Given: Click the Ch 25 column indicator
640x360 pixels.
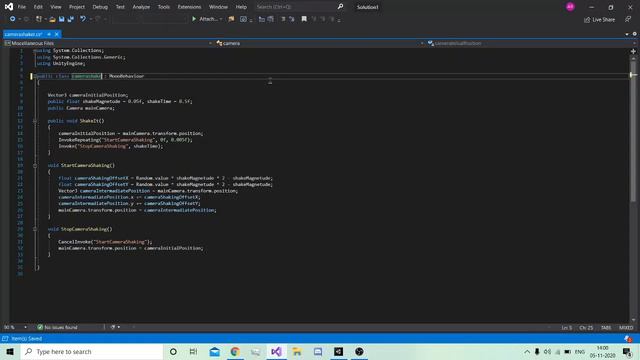Looking at the screenshot, I should (586, 328).
